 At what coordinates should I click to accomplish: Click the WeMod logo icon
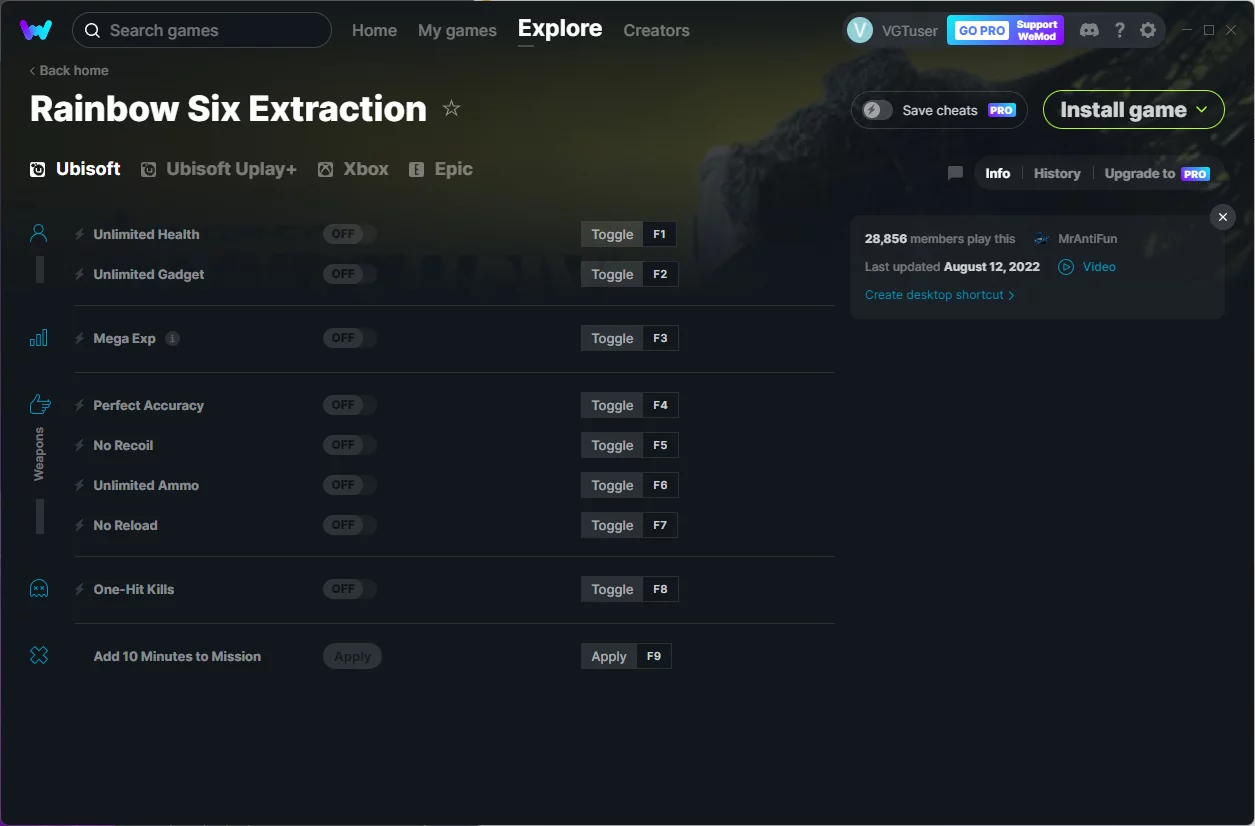[x=36, y=30]
